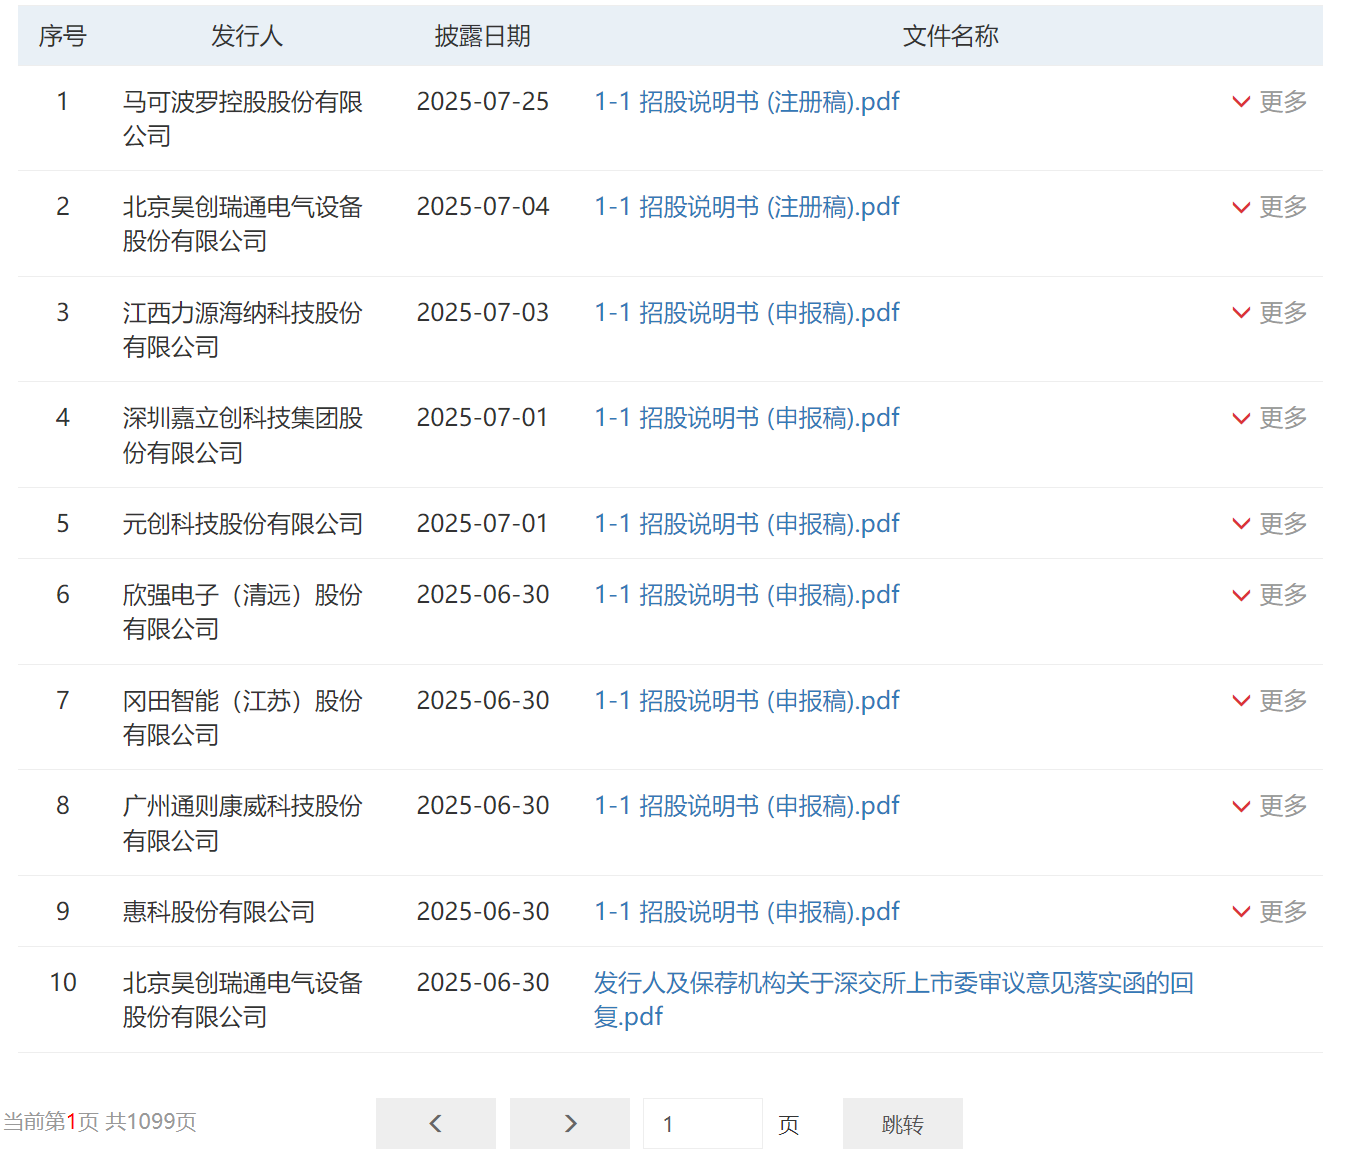Image resolution: width=1360 pixels, height=1171 pixels.
Task: Click the next page arrow icon
Action: 569,1123
